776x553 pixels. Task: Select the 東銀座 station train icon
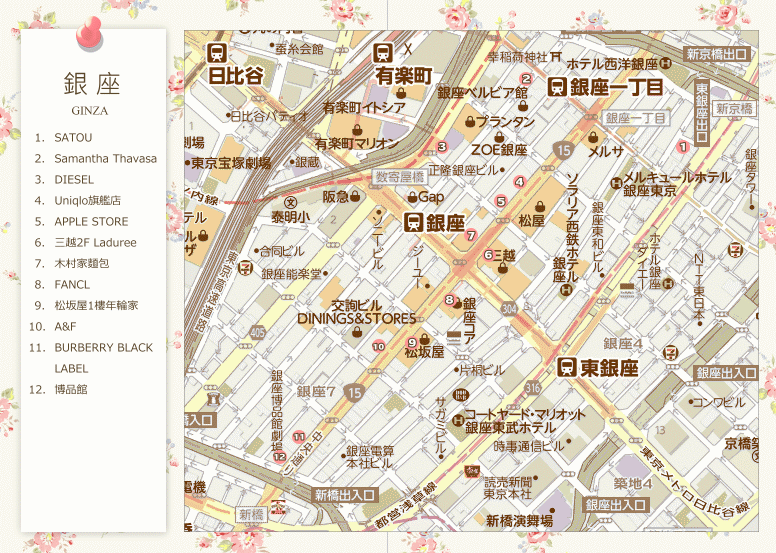(x=567, y=367)
